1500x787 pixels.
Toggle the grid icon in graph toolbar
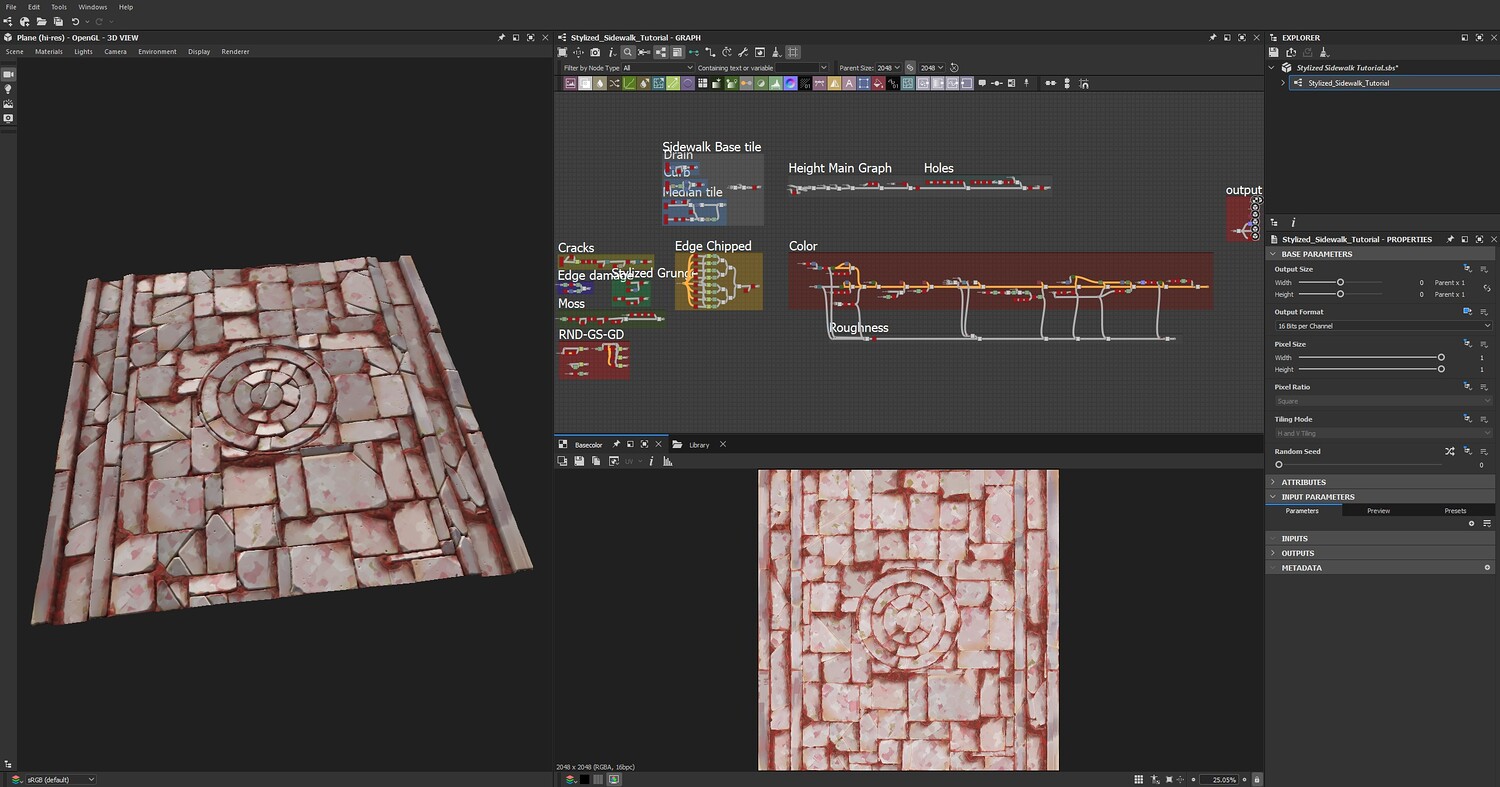pos(793,52)
